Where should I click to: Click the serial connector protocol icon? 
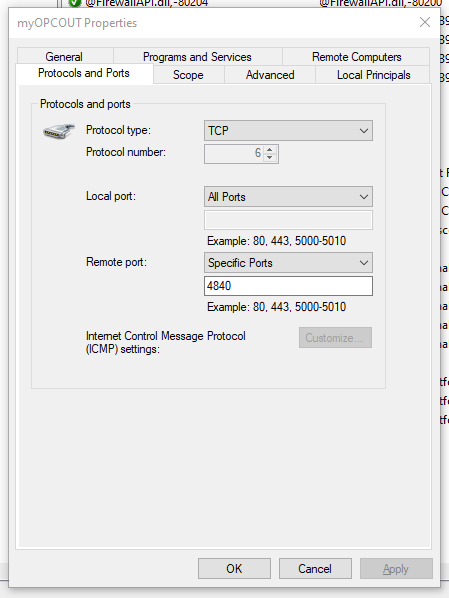58,132
